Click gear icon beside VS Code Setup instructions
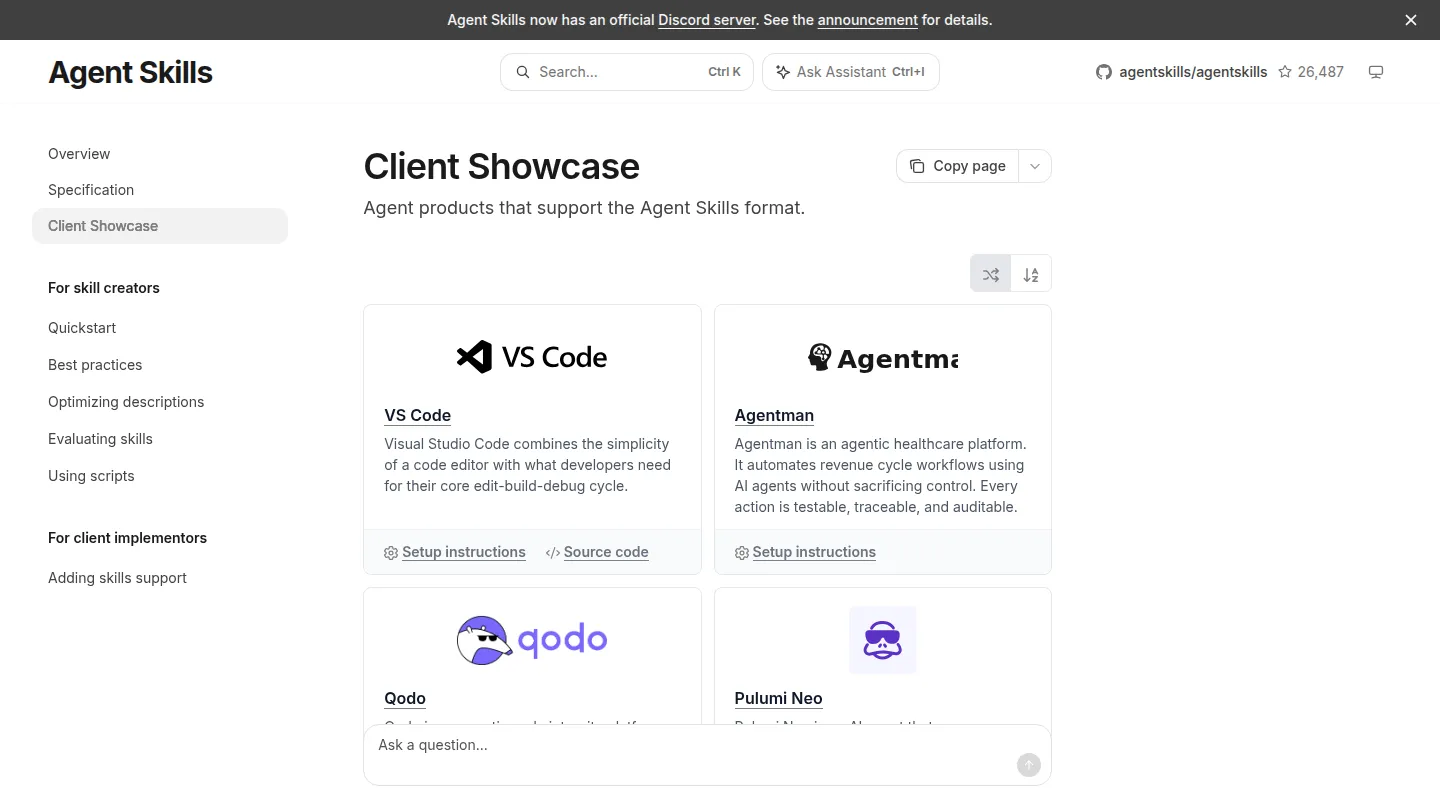The height and width of the screenshot is (810, 1440). (391, 553)
